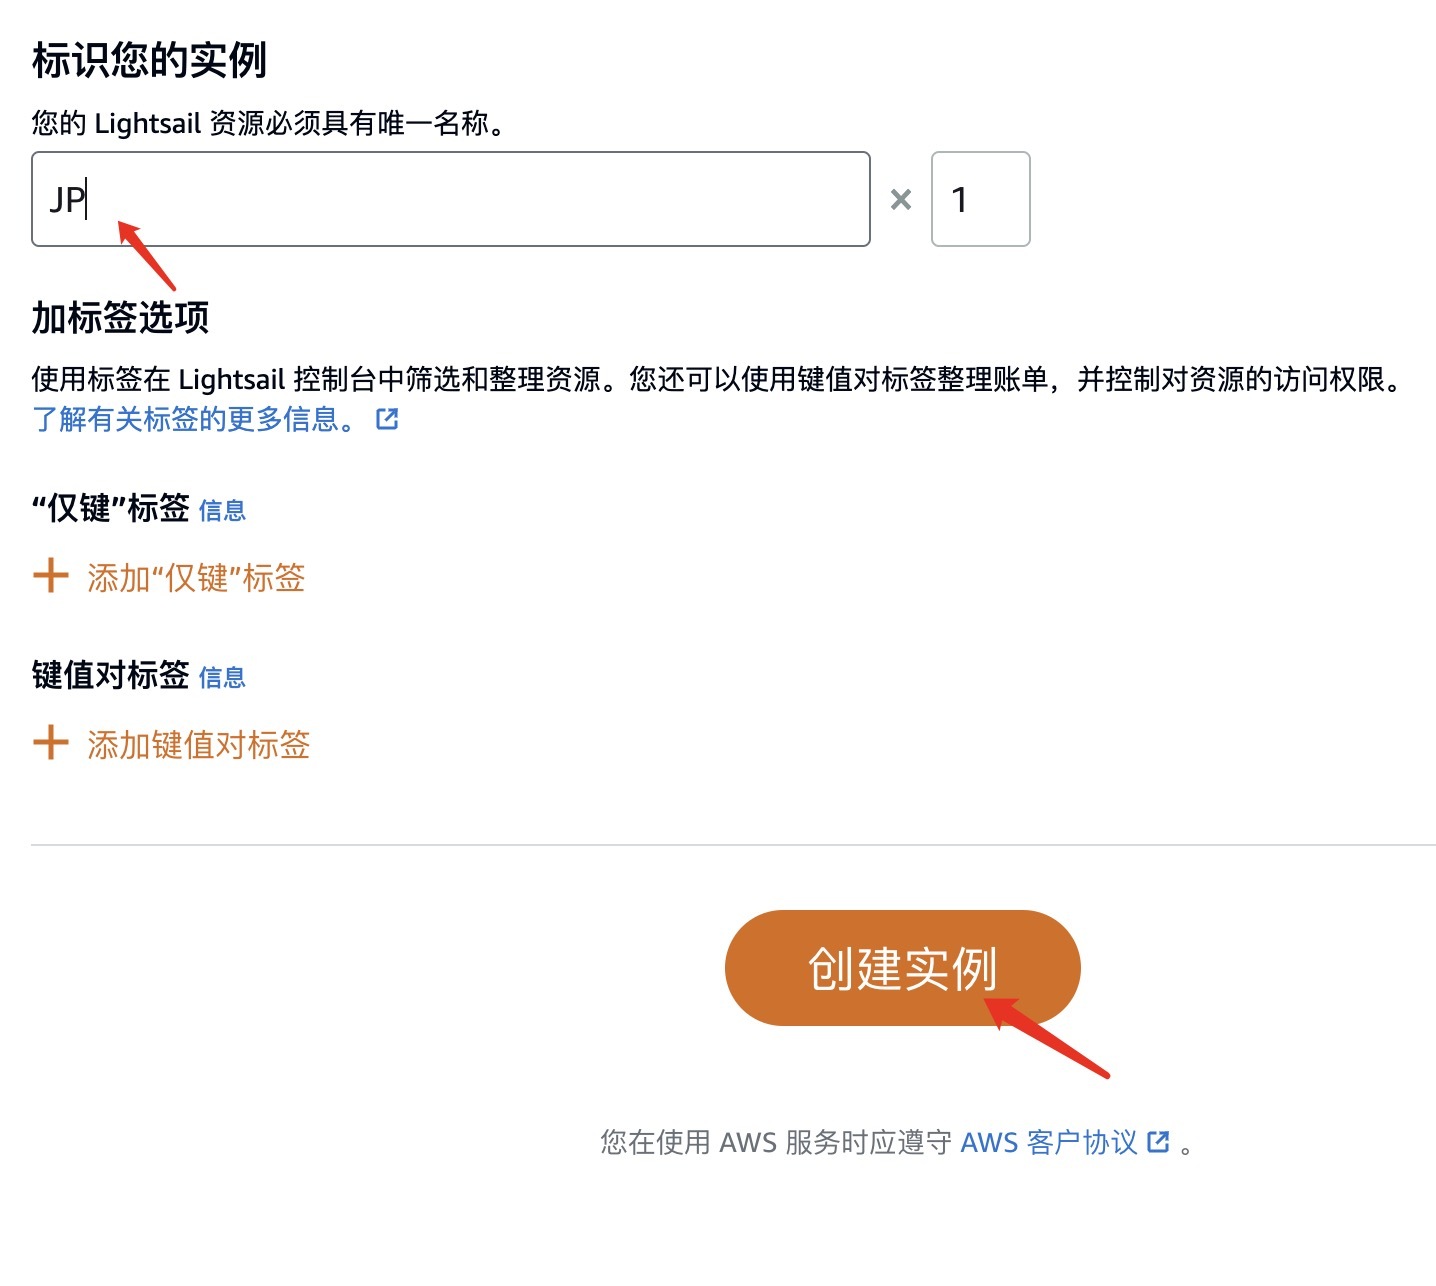This screenshot has width=1436, height=1286.
Task: Click the 标识您的实例 heading
Action: pyautogui.click(x=150, y=60)
